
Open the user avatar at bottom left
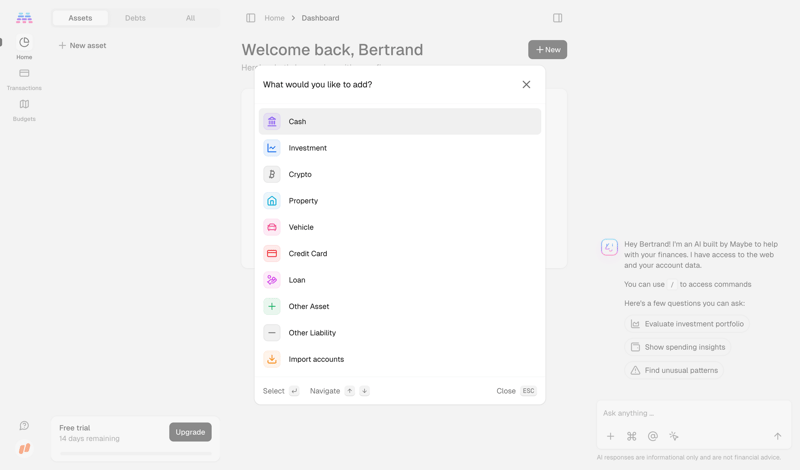[24, 448]
